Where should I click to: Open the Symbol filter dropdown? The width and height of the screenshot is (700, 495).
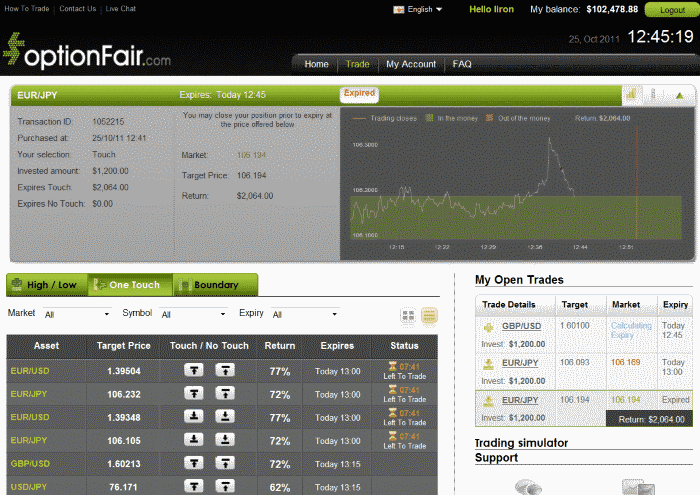[192, 314]
